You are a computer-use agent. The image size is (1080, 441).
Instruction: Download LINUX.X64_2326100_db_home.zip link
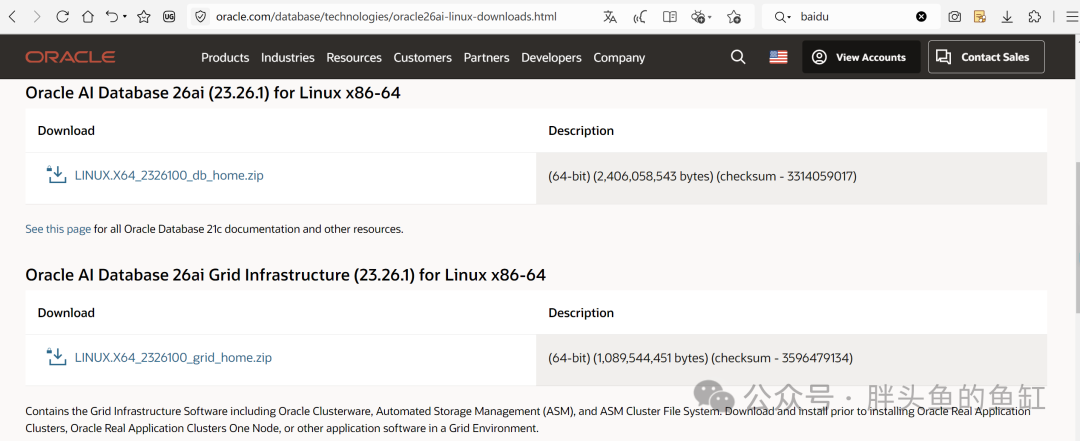coord(169,176)
